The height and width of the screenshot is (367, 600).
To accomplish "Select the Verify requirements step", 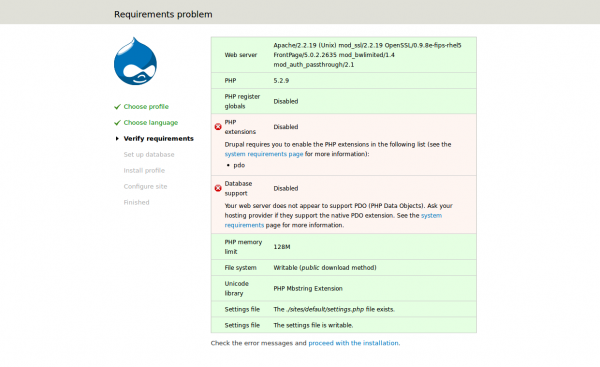I will click(x=158, y=139).
